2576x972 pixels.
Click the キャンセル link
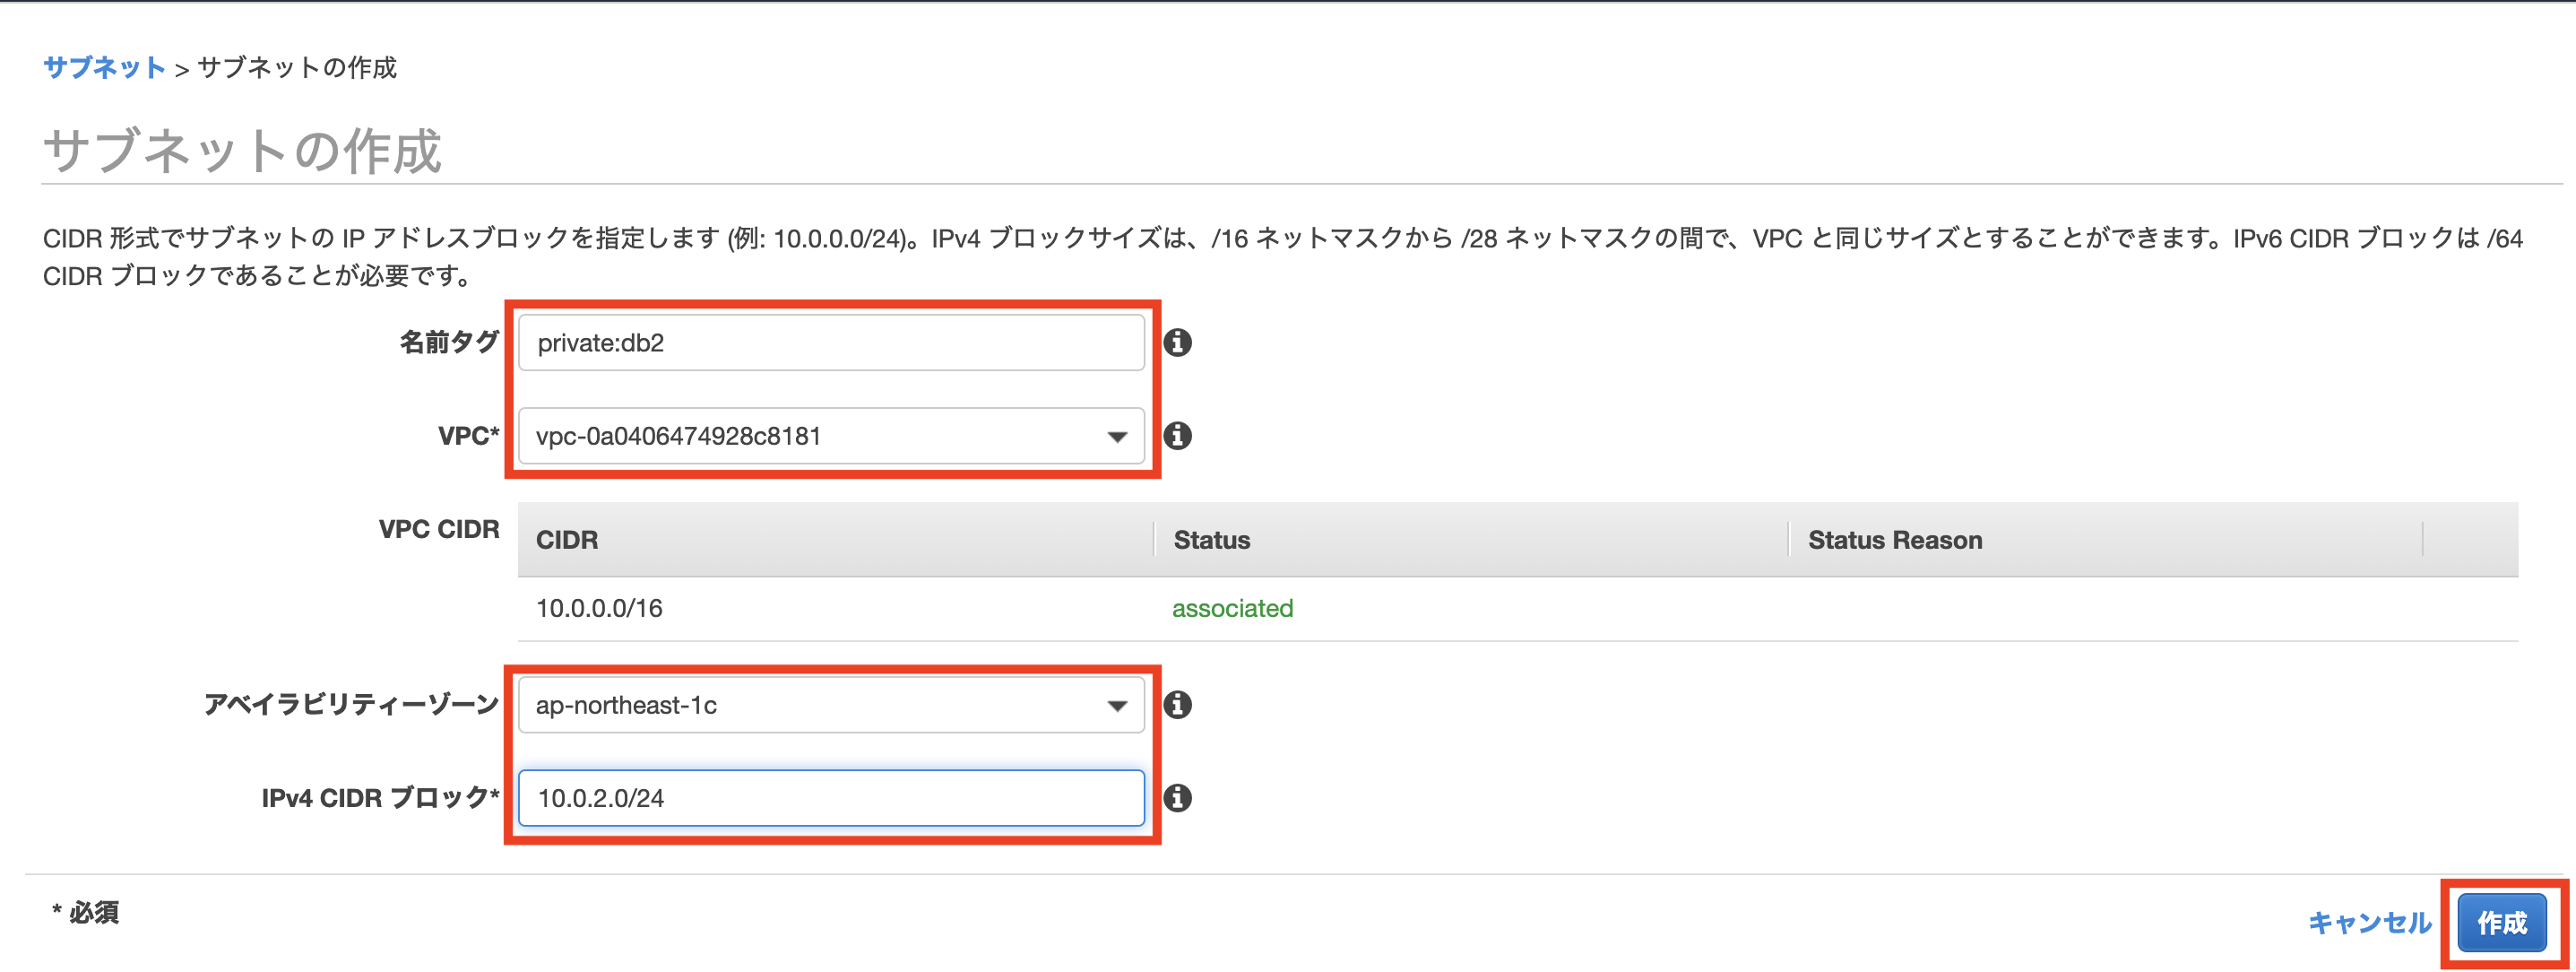[2369, 922]
